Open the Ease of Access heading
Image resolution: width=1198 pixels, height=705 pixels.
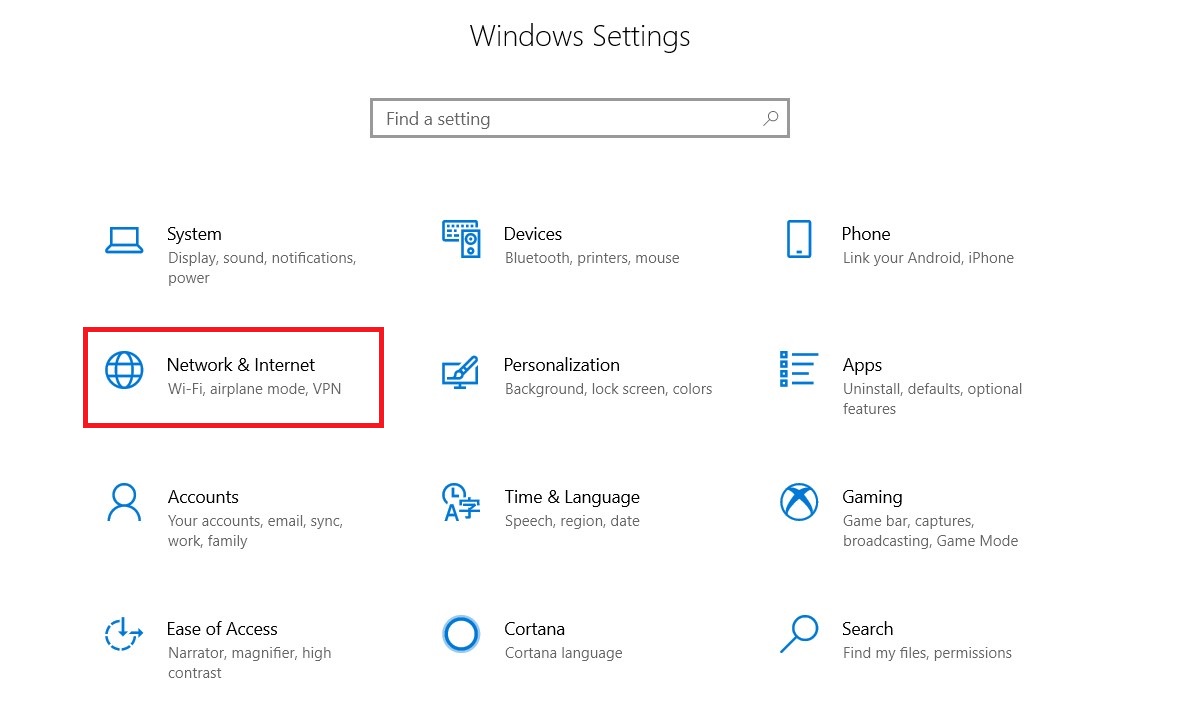(222, 629)
